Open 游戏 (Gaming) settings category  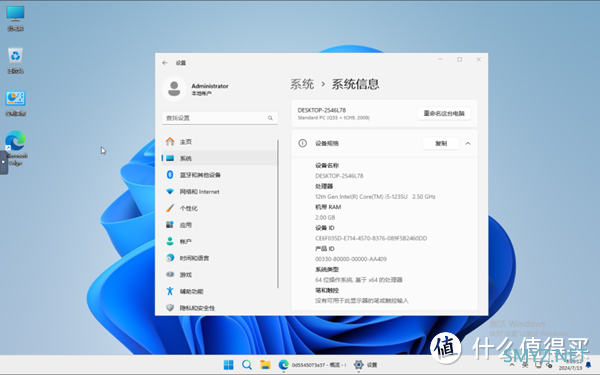220,274
